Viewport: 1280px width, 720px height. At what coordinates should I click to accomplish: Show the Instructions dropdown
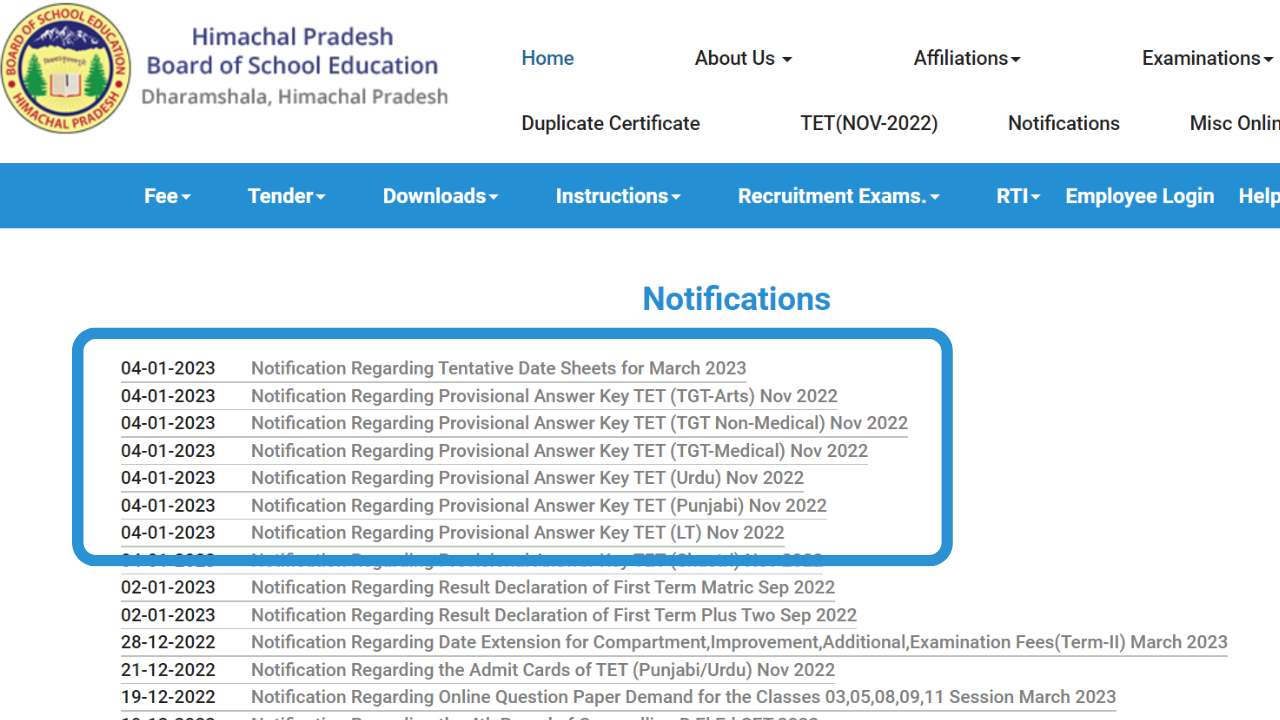click(617, 196)
